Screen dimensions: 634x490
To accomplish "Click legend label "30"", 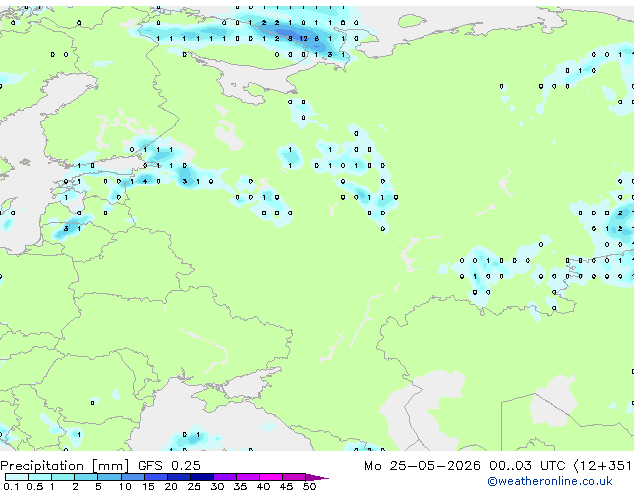I will (x=217, y=486).
